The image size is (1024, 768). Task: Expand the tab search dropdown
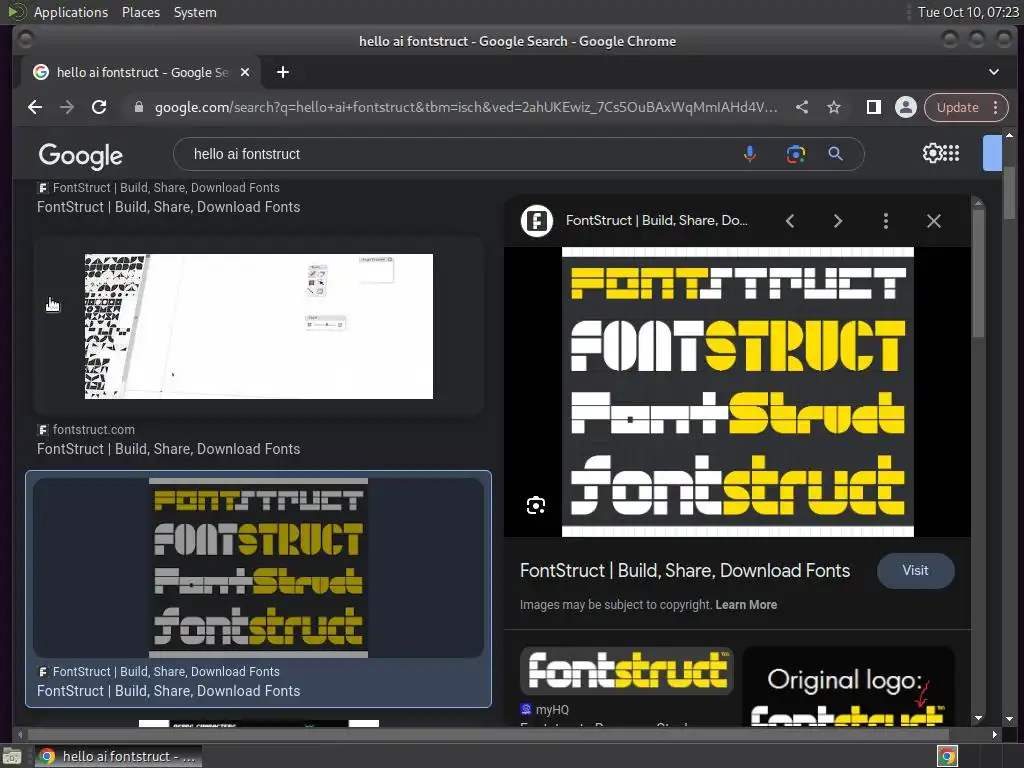pyautogui.click(x=994, y=72)
